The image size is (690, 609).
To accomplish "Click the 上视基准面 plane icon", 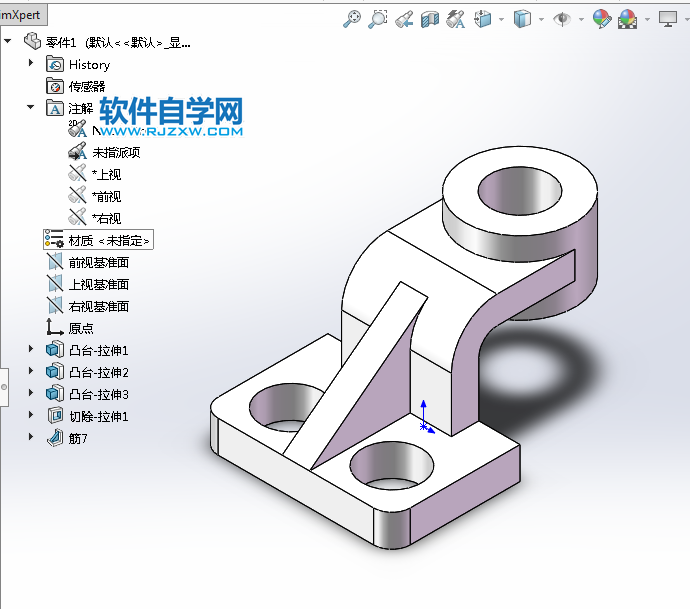I will tap(55, 283).
